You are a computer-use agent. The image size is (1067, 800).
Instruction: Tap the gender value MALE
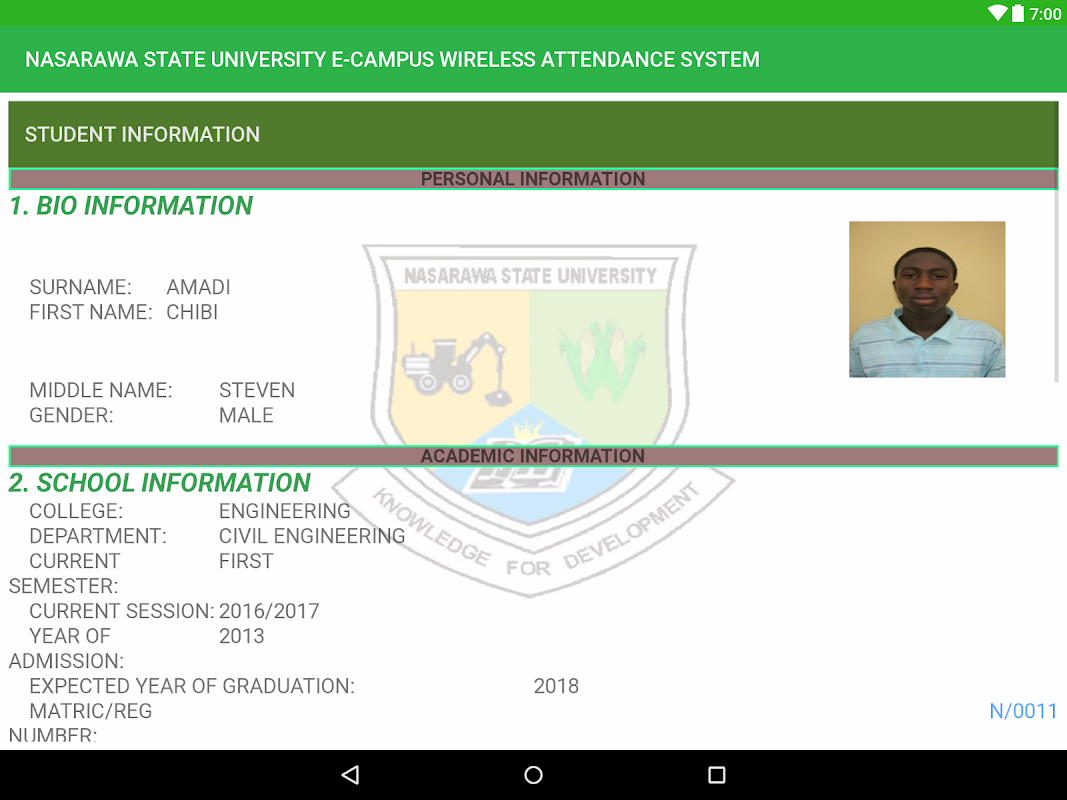click(246, 415)
